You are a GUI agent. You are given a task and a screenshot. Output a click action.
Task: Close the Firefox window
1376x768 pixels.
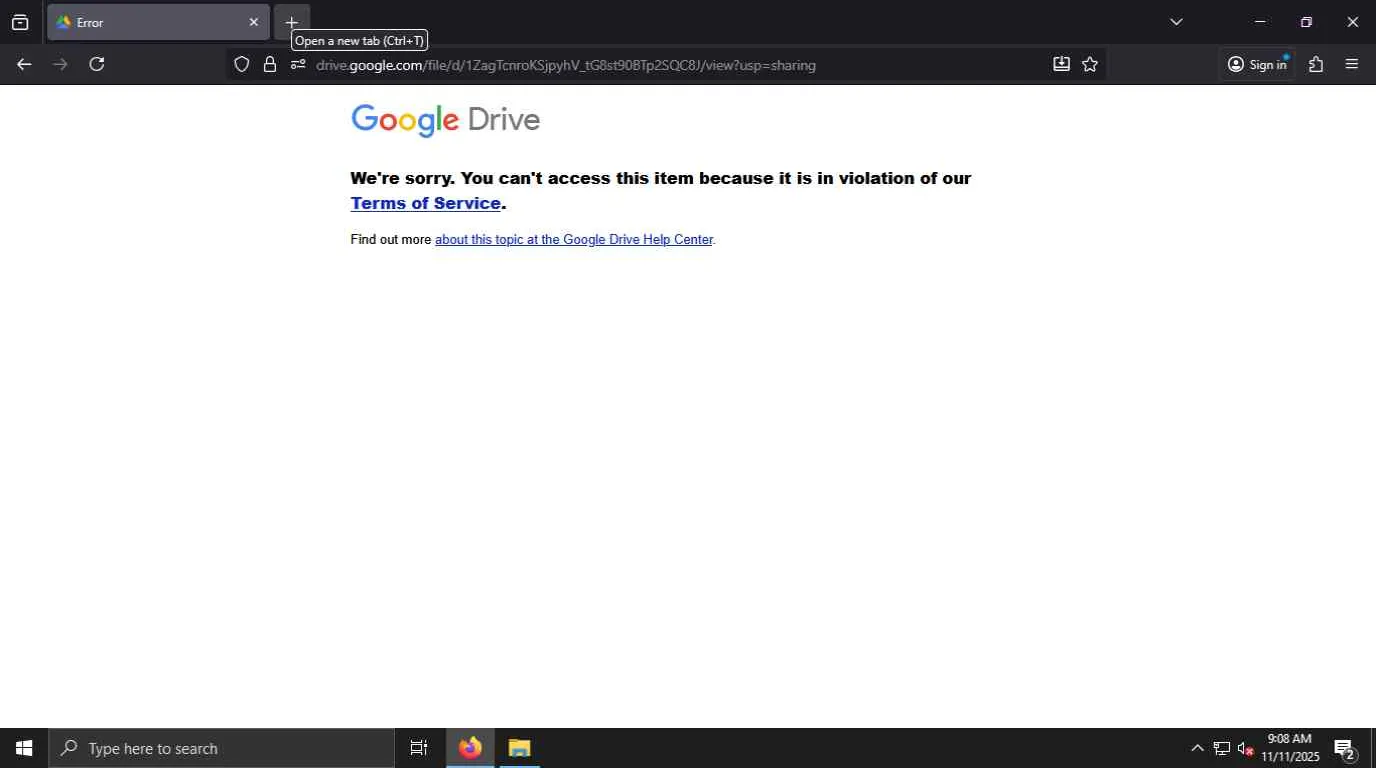pos(1353,22)
